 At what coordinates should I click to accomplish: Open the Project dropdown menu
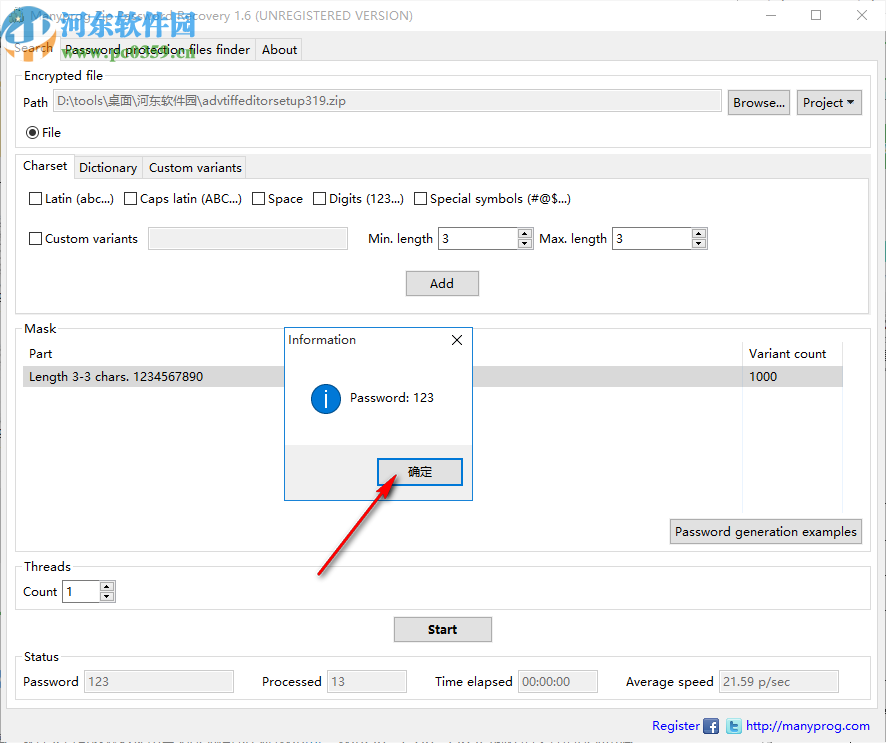(x=829, y=102)
